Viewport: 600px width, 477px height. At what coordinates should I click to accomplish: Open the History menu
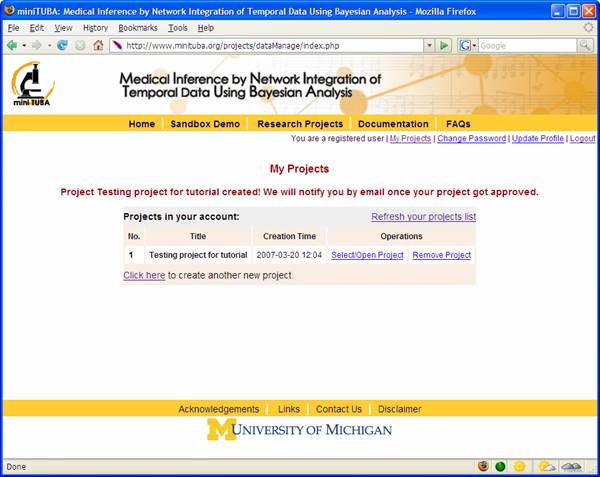[x=96, y=28]
